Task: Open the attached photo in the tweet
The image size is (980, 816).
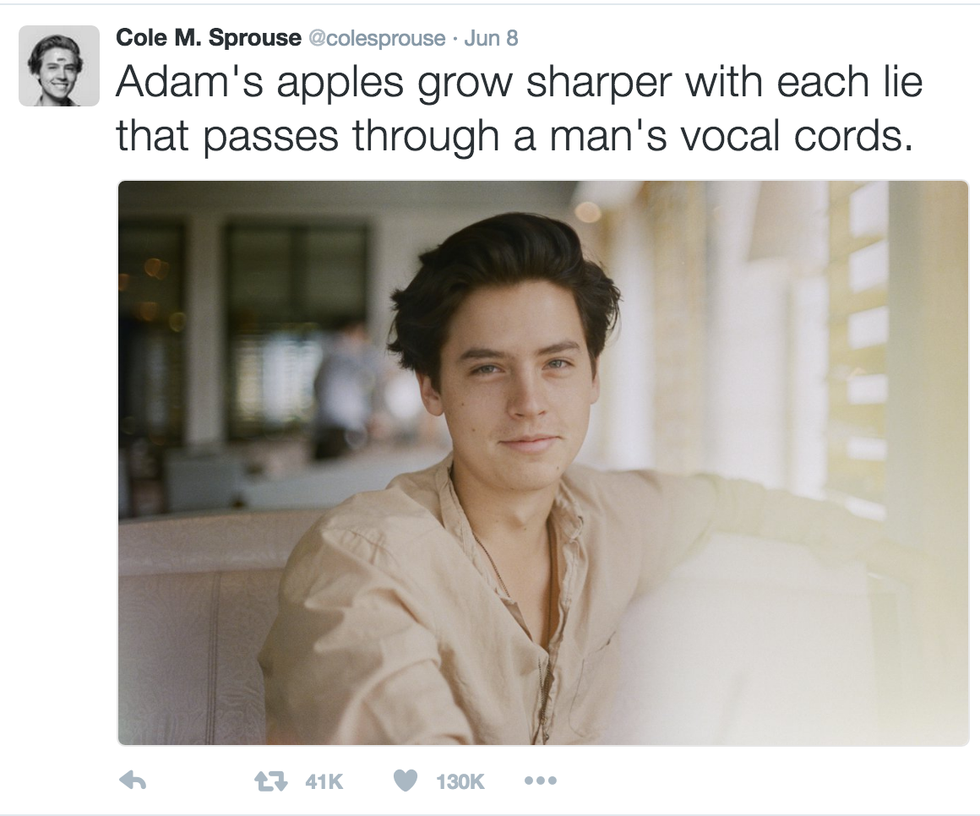Action: tap(543, 463)
